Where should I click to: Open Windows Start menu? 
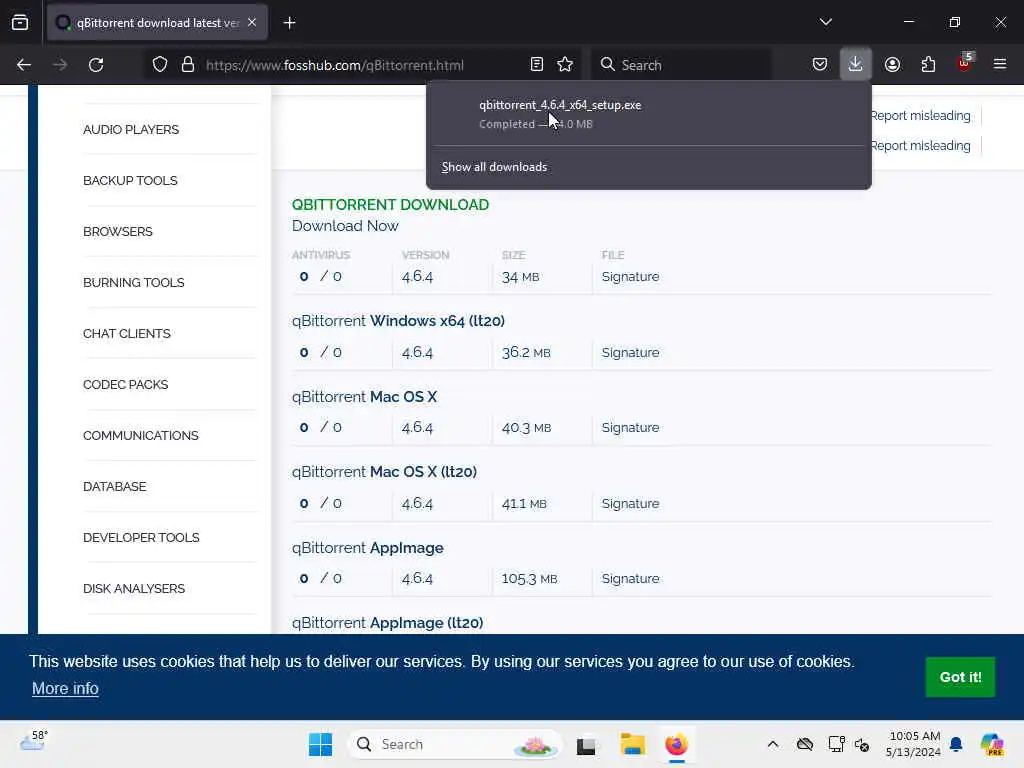click(x=320, y=744)
